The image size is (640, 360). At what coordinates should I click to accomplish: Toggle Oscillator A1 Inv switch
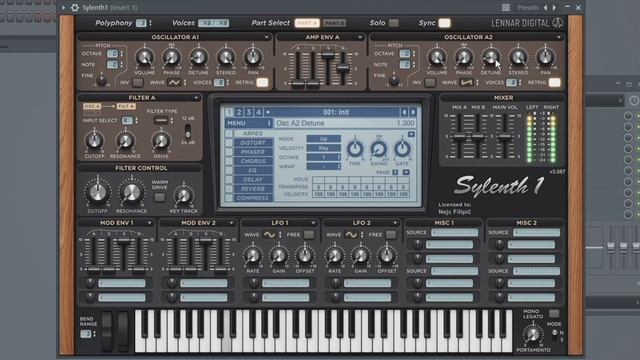click(138, 82)
